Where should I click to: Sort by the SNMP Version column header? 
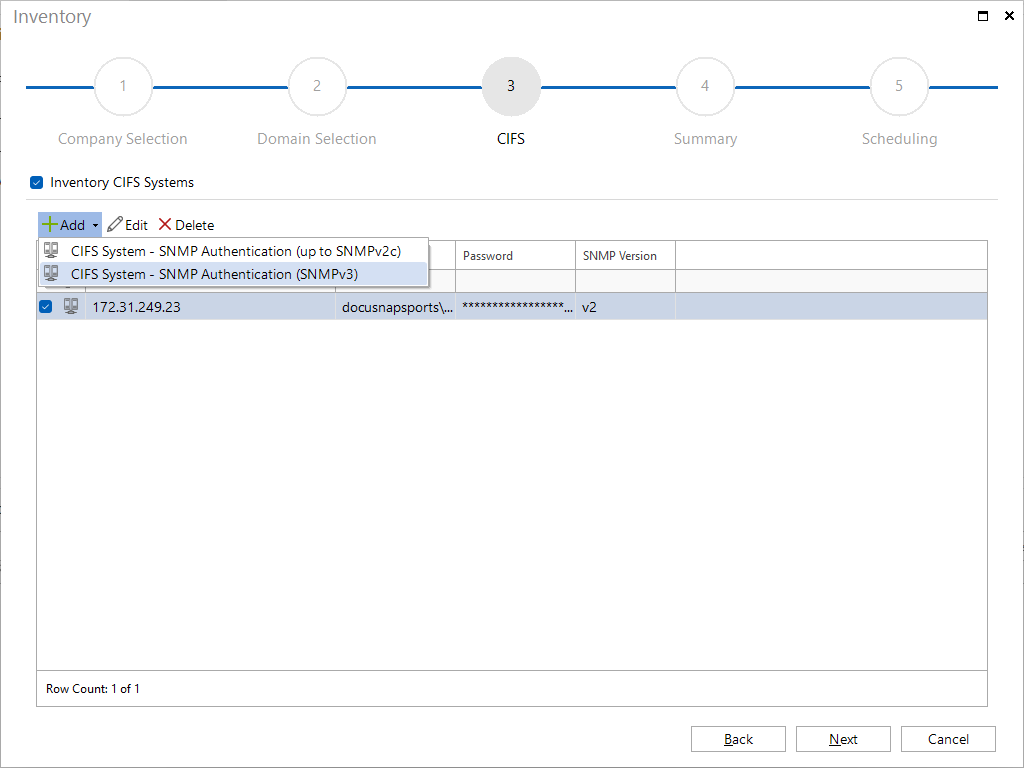626,255
